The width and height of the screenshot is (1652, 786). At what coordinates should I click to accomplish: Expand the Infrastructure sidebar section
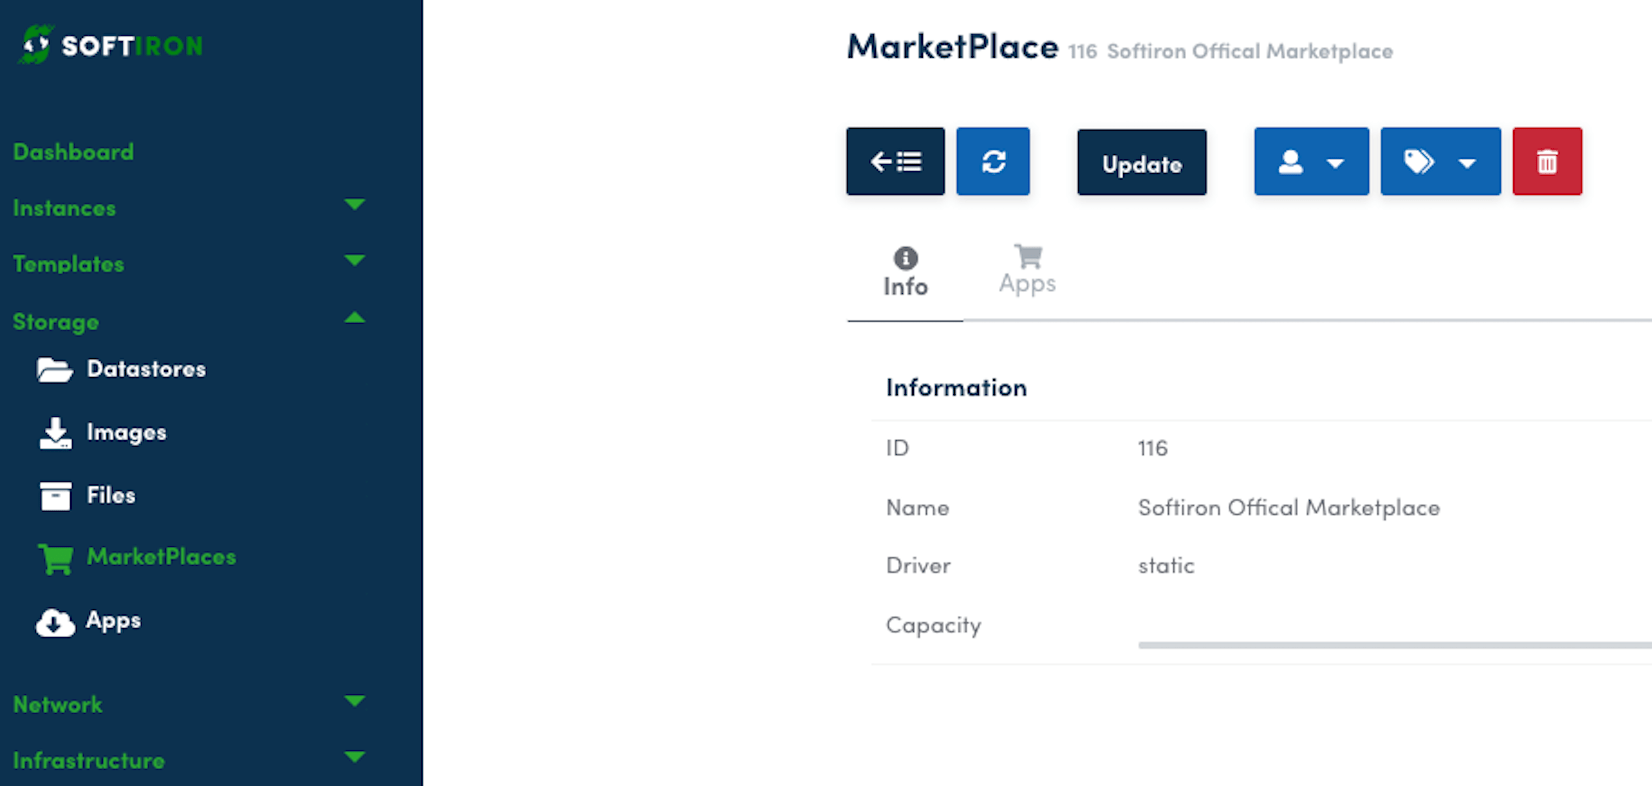click(x=354, y=758)
